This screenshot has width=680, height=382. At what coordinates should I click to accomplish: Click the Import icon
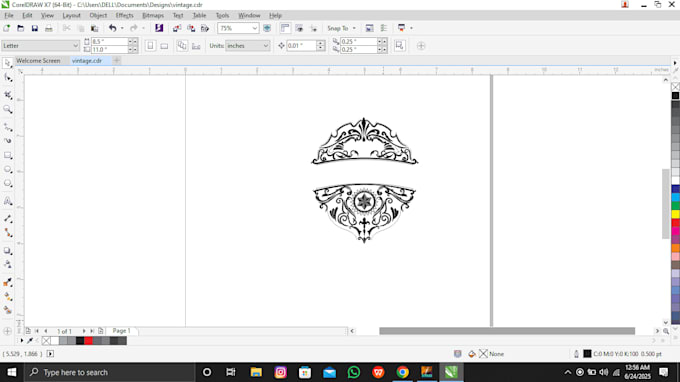tap(177, 28)
